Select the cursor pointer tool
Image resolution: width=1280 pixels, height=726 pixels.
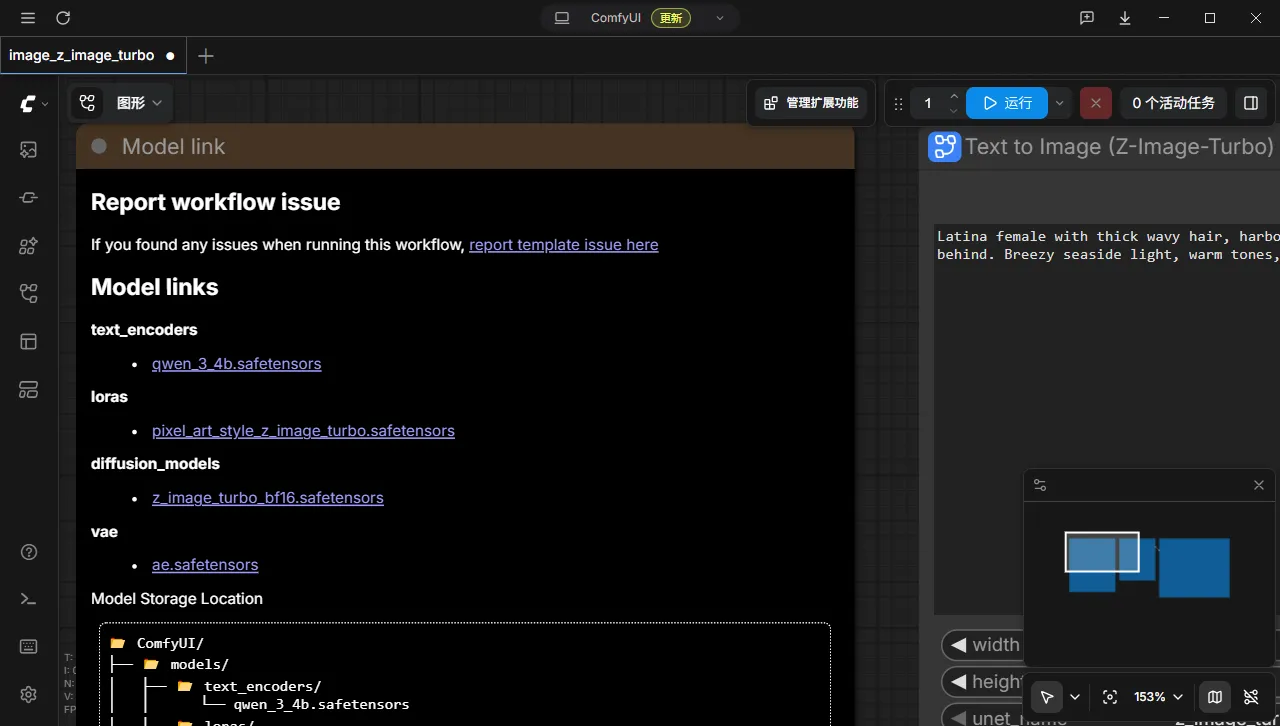(x=1046, y=697)
